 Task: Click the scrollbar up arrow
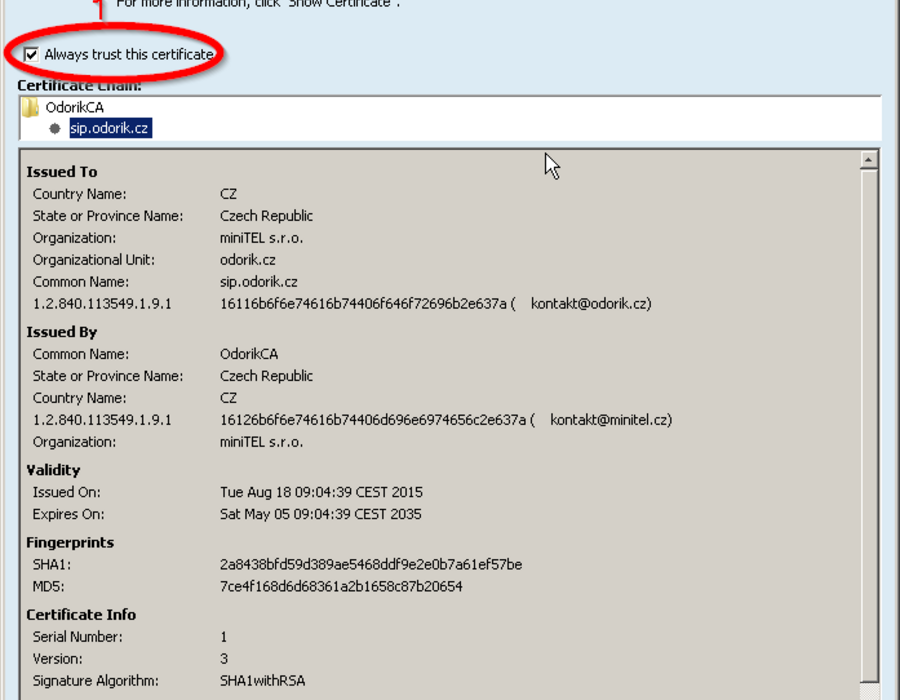point(869,160)
